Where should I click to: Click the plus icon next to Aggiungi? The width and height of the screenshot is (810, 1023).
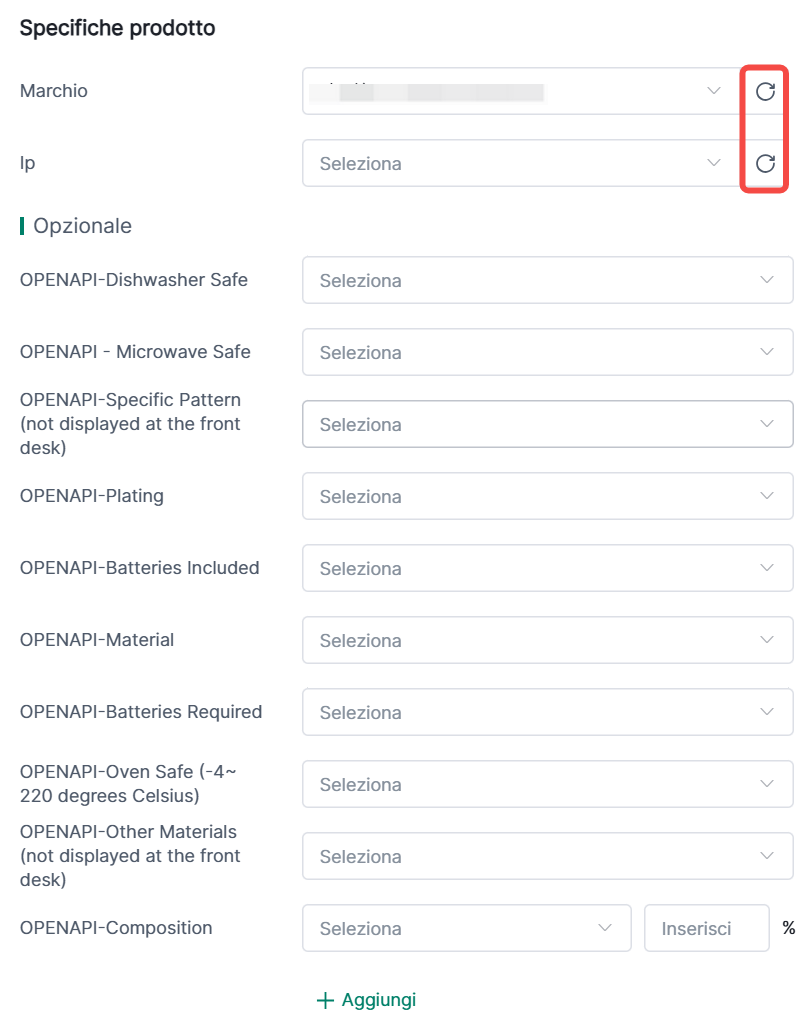coord(325,1000)
